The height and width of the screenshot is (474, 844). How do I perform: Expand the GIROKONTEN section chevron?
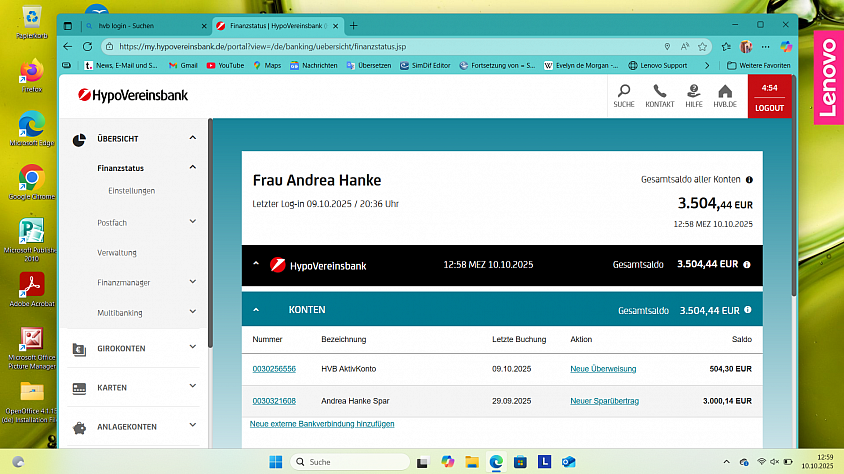point(193,348)
